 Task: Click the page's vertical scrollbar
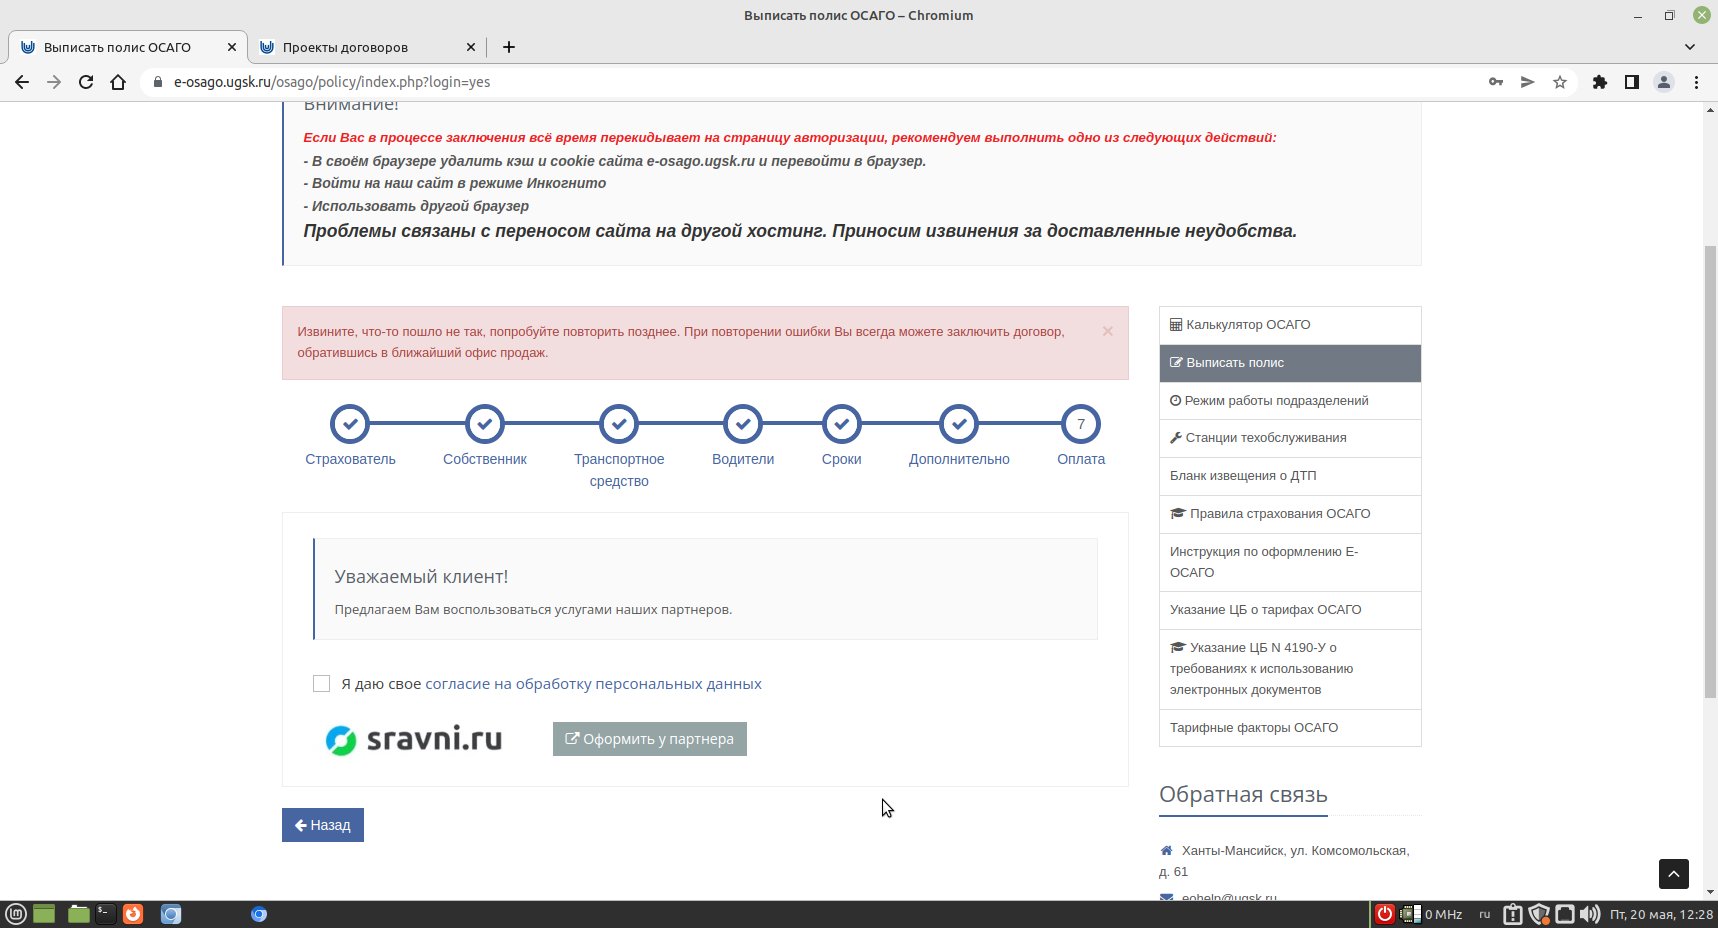tap(1710, 470)
